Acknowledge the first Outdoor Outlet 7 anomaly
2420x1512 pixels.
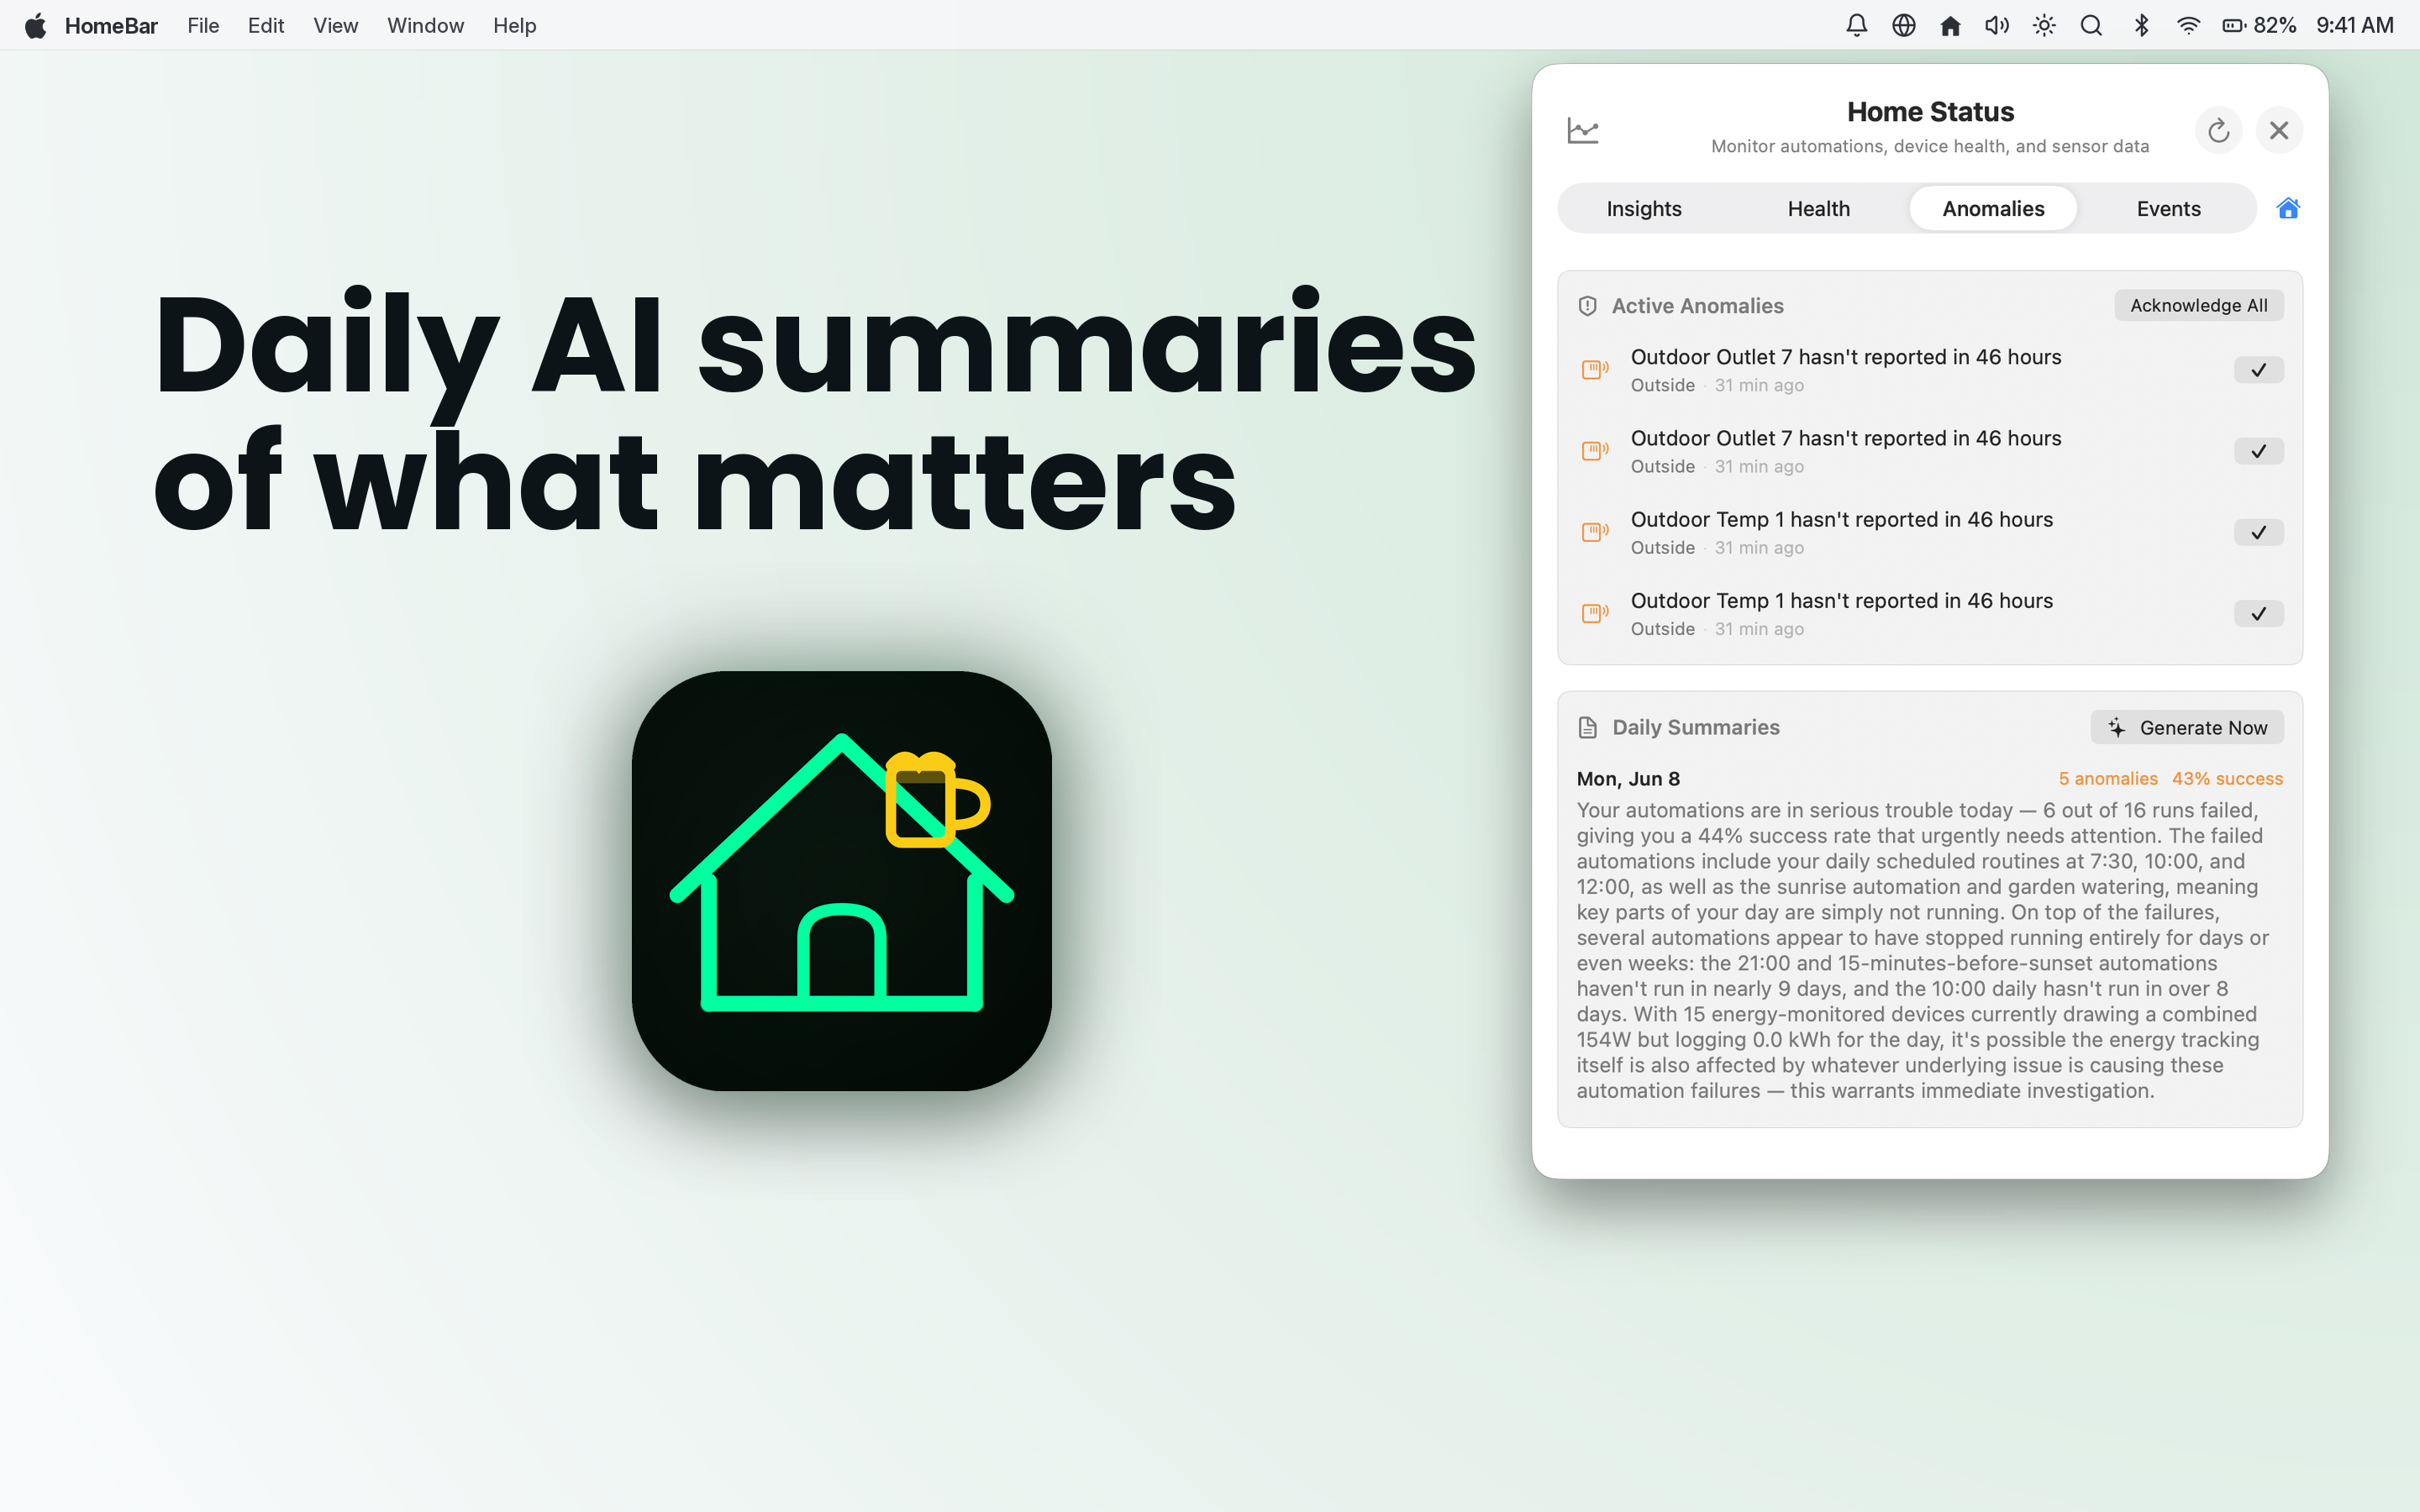coord(2258,370)
